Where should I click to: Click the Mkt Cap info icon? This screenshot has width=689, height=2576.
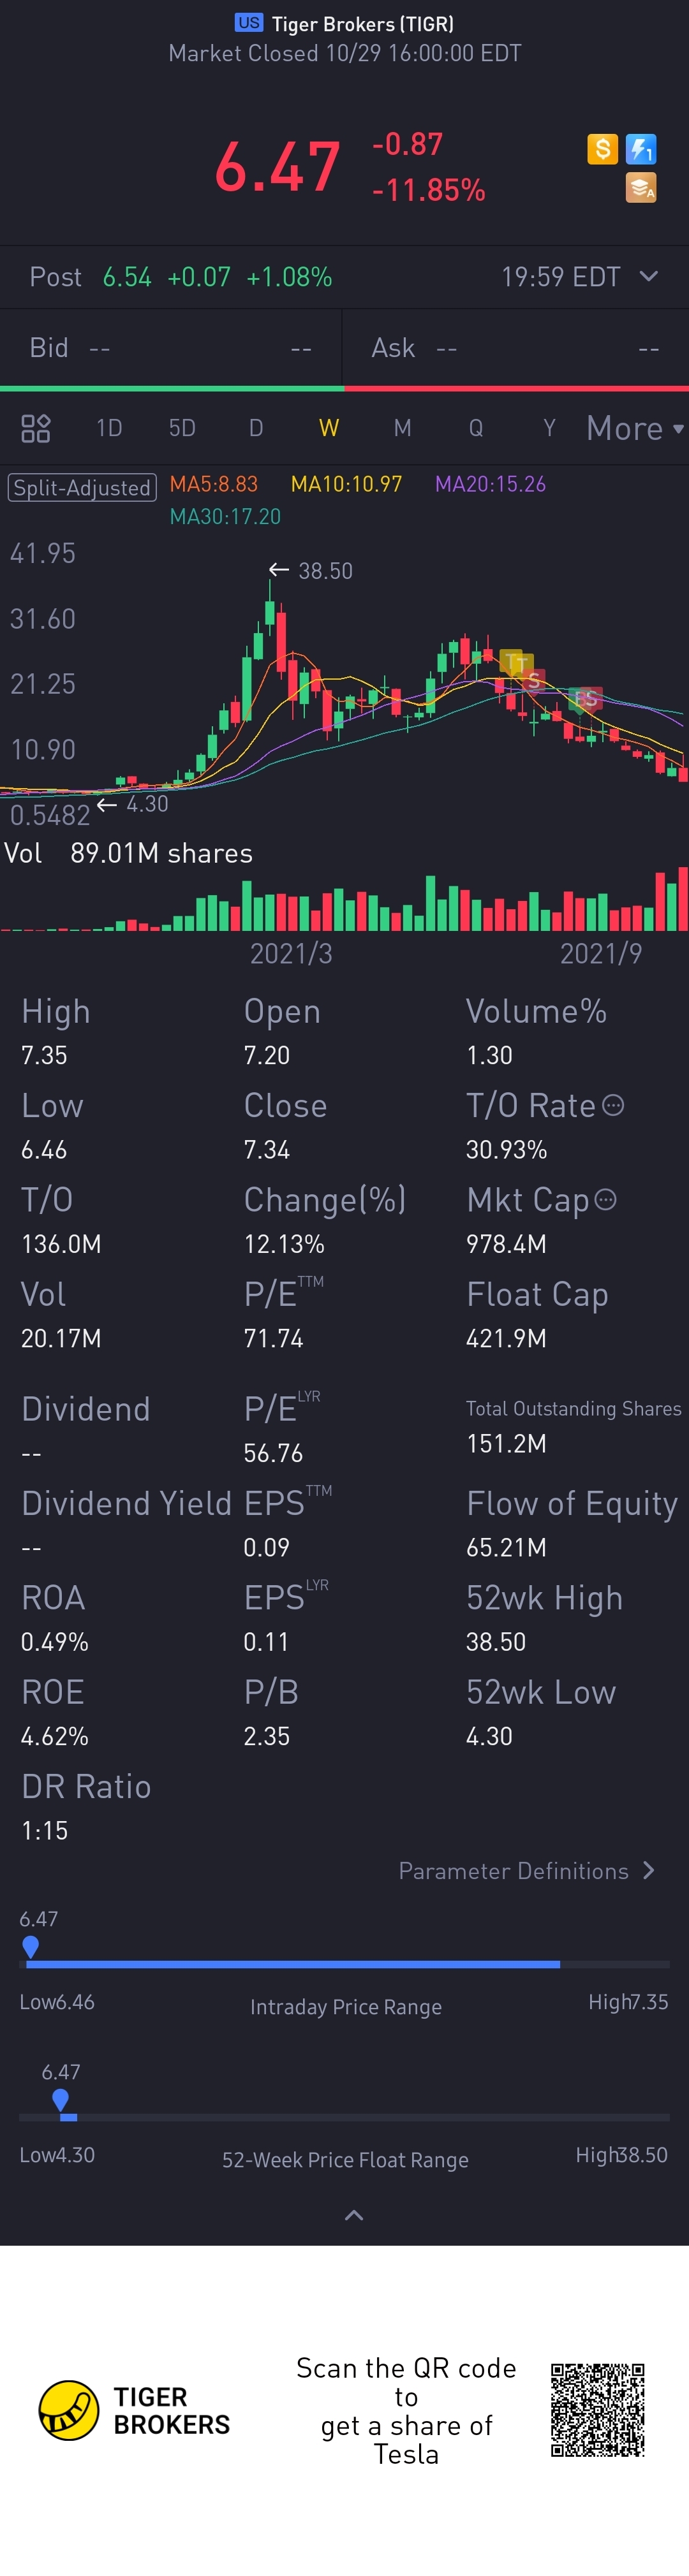point(605,1199)
